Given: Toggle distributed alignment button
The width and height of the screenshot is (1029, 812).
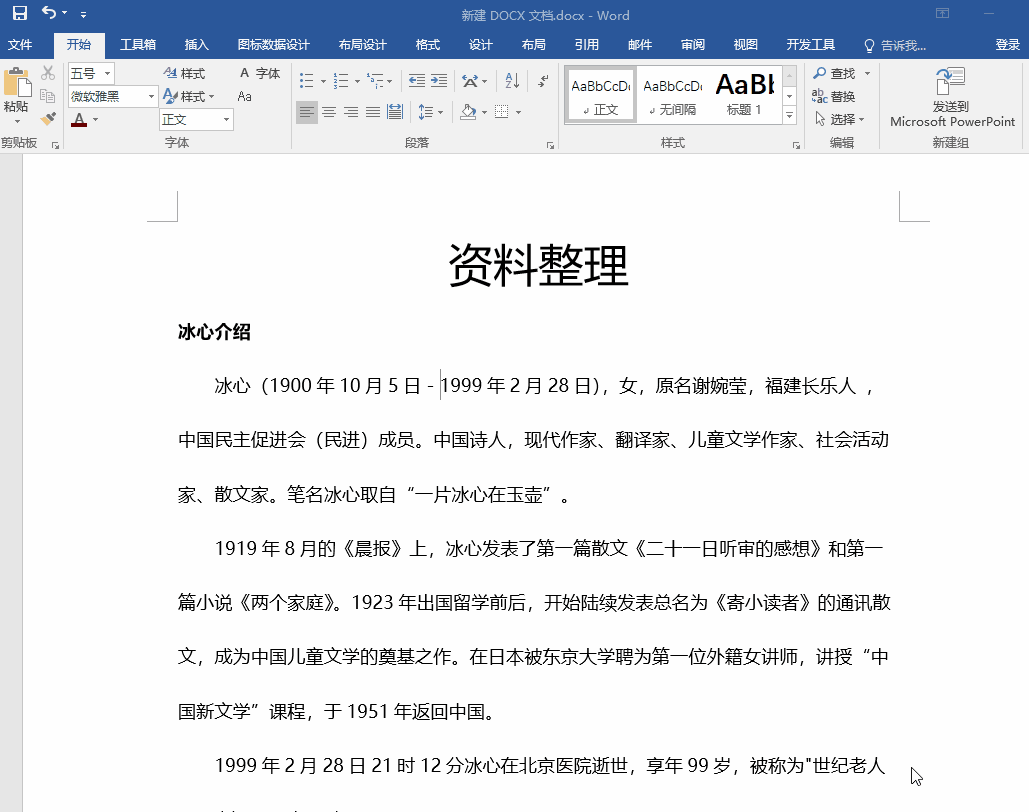Looking at the screenshot, I should coord(395,112).
